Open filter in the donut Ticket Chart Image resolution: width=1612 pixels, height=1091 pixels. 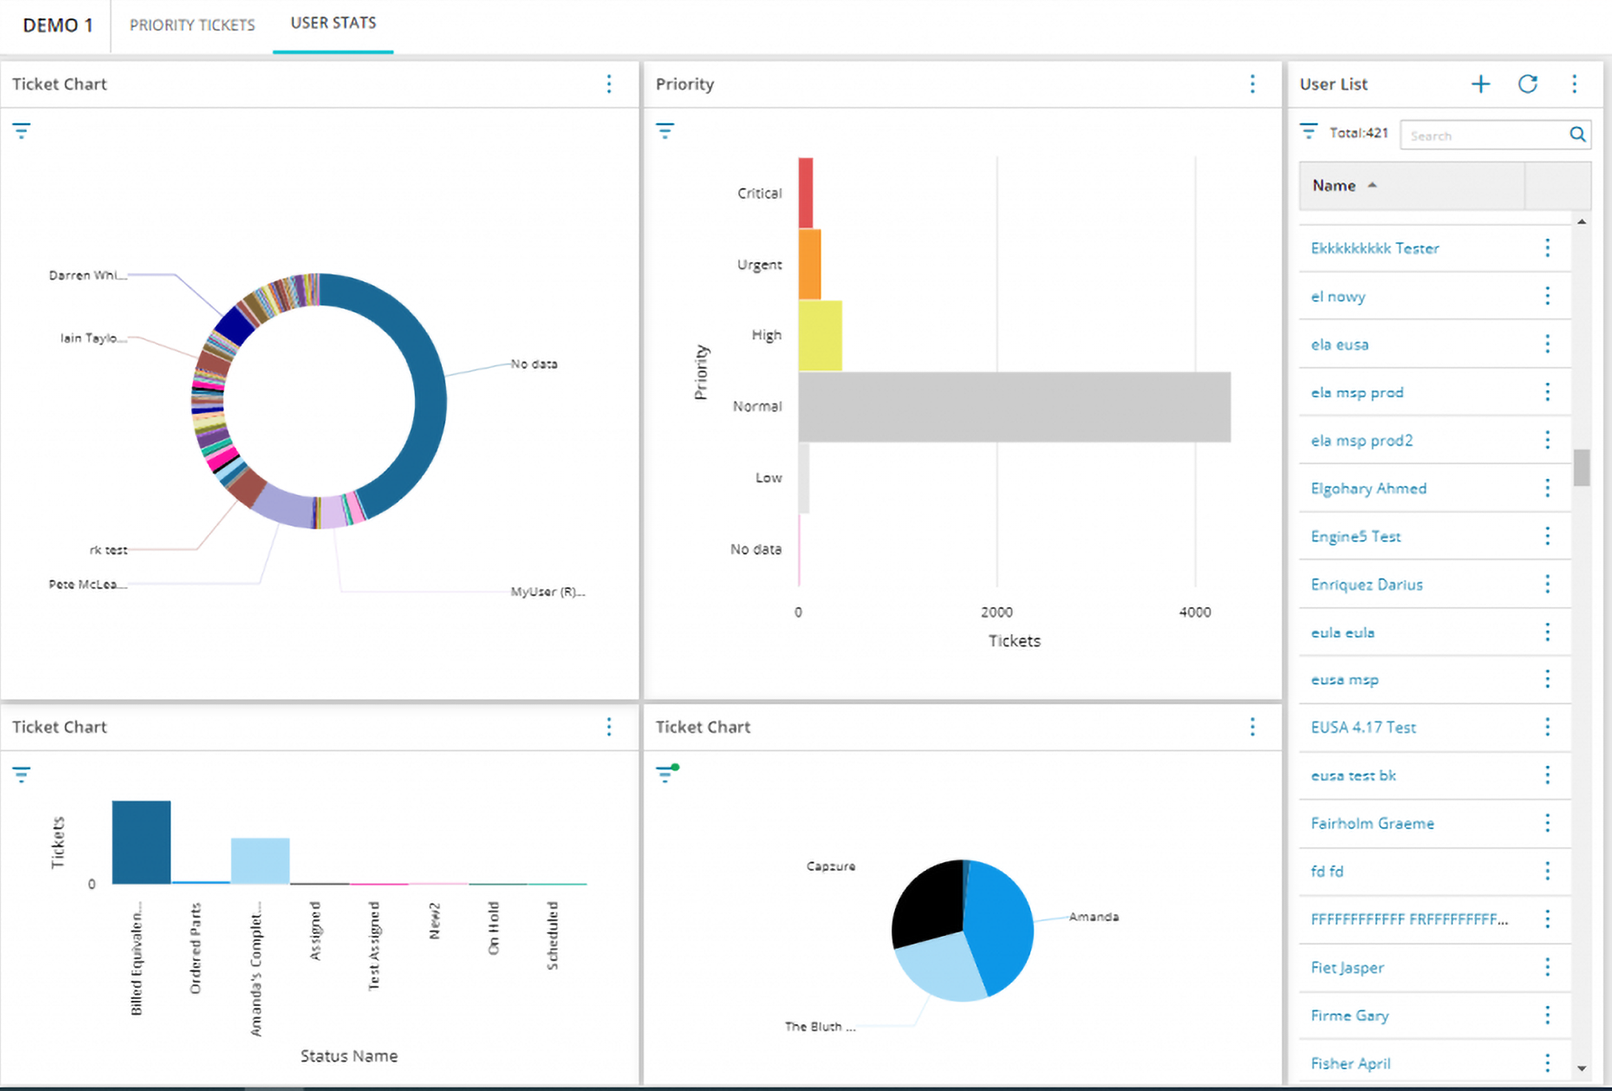pyautogui.click(x=21, y=131)
